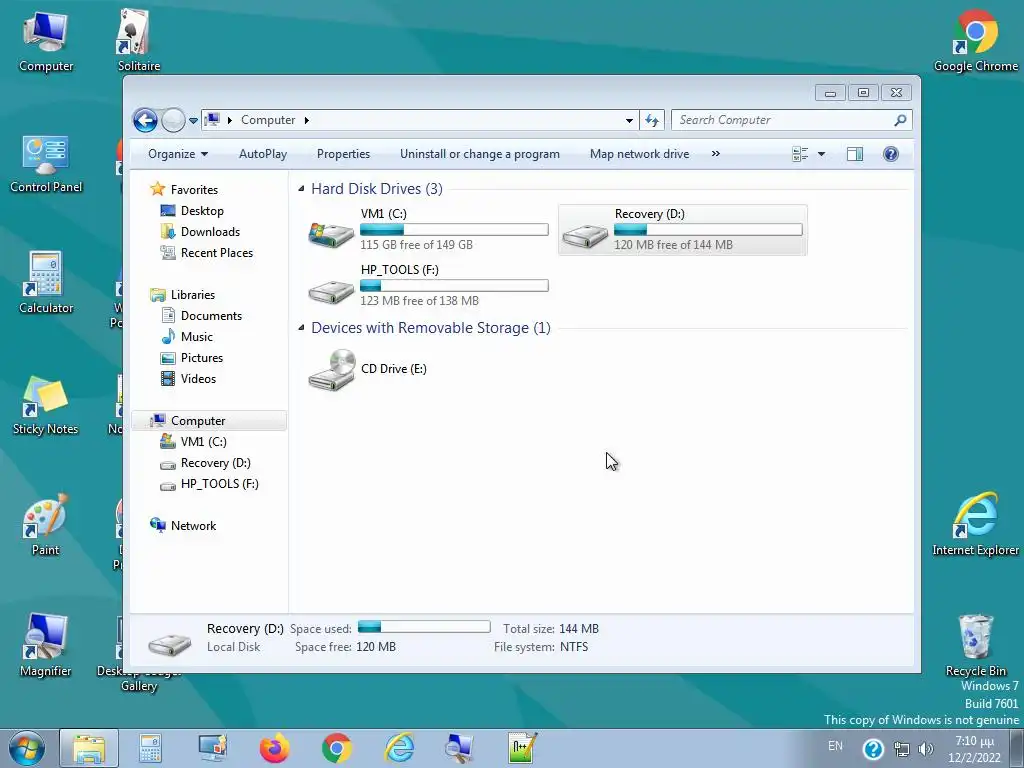Image resolution: width=1024 pixels, height=768 pixels.
Task: Open the Music library
Action: pos(197,336)
